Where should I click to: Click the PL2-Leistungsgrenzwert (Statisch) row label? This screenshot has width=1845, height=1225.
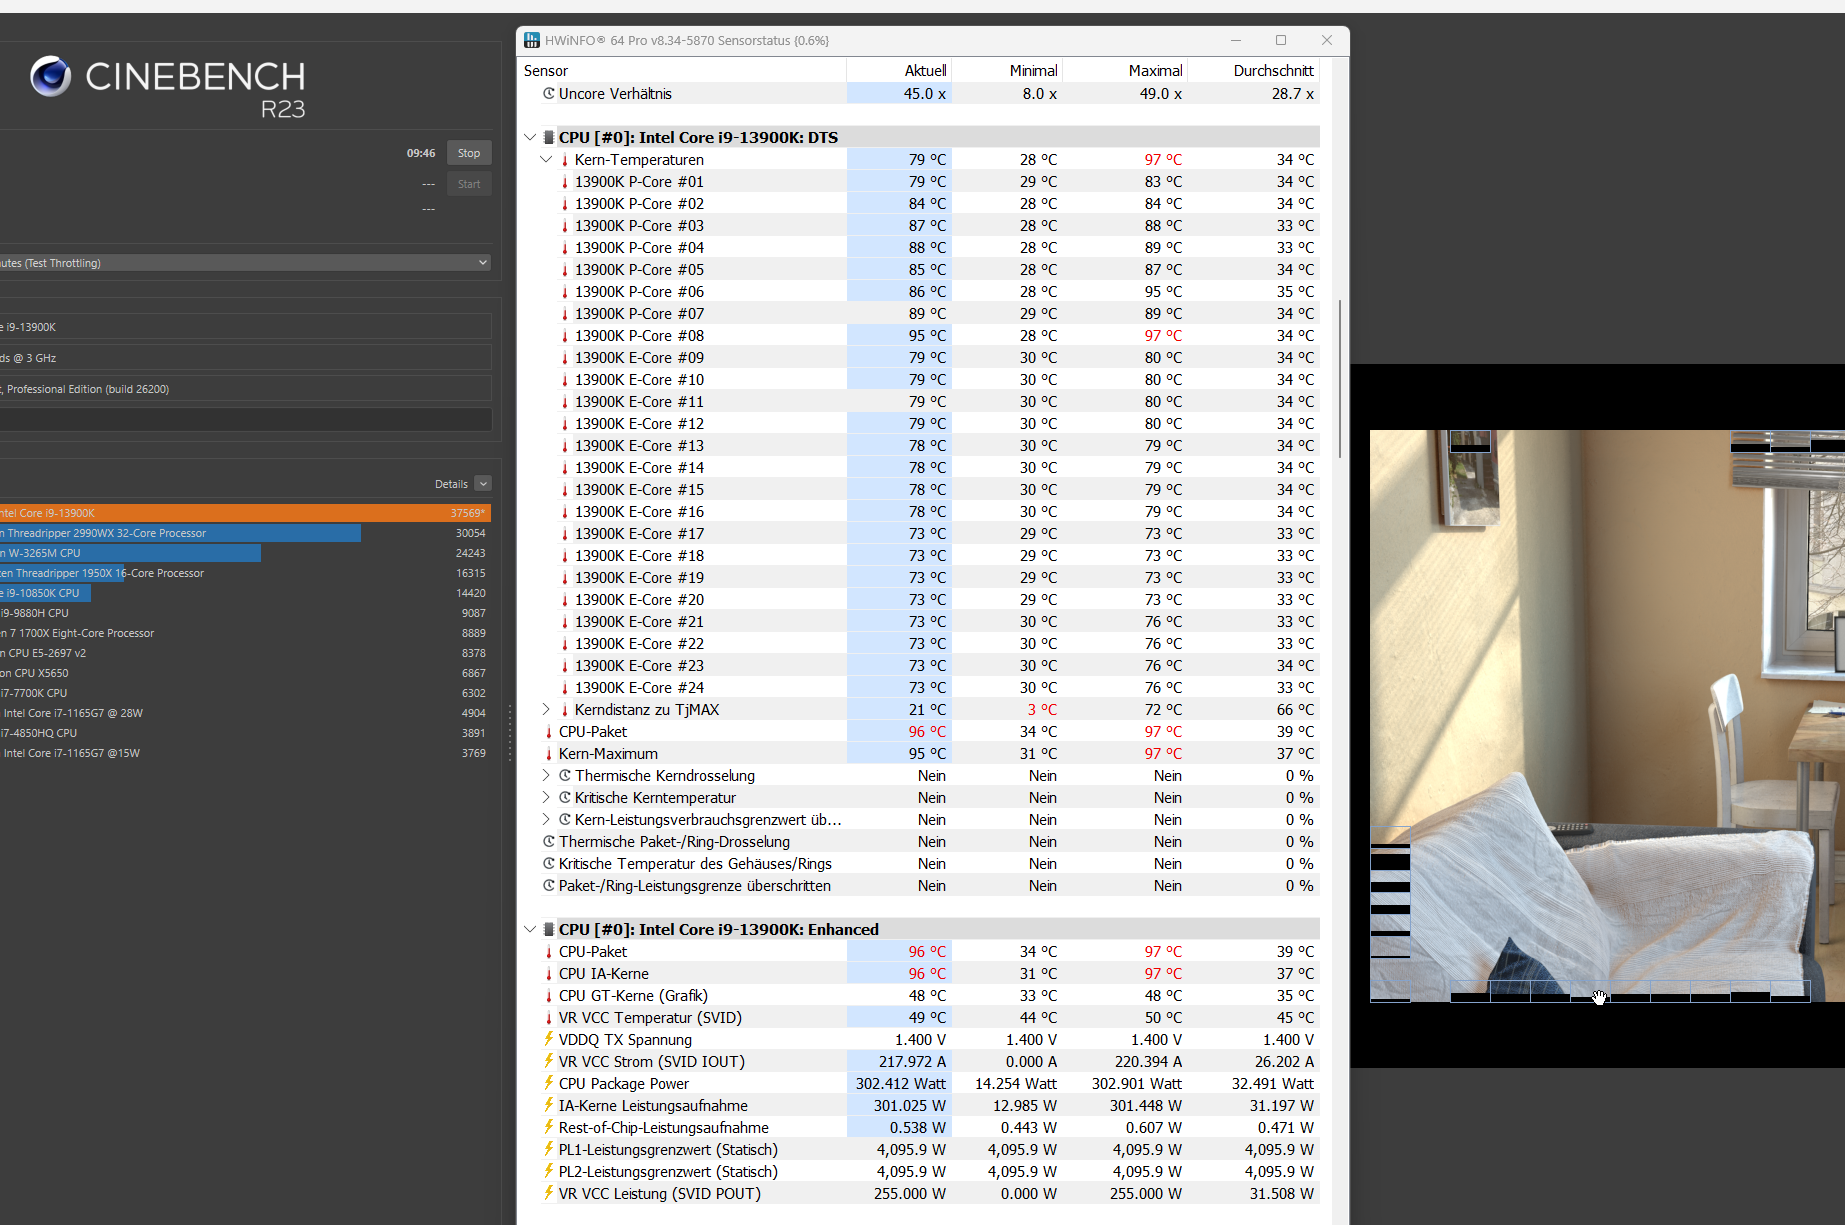click(668, 1172)
